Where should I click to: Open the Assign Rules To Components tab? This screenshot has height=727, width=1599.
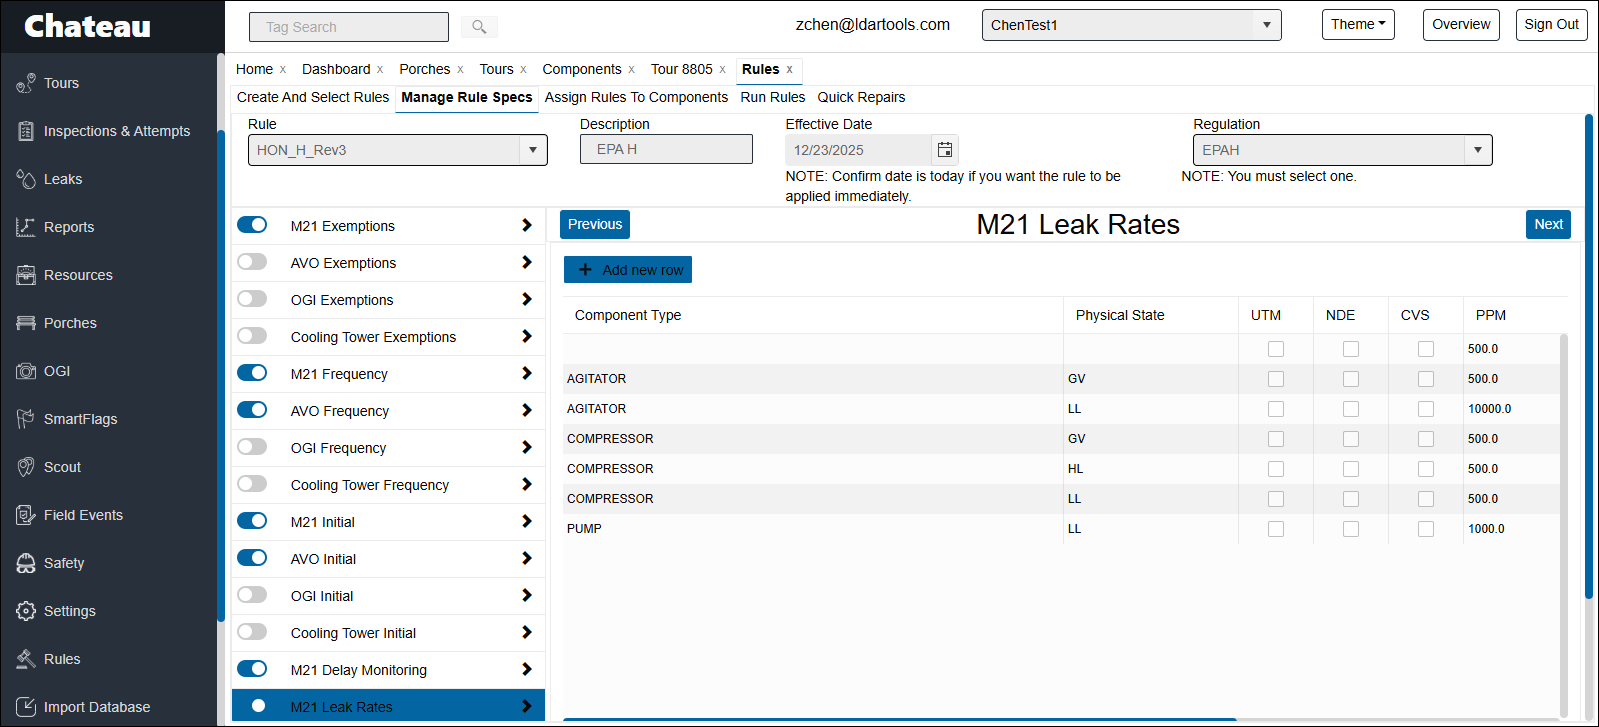pyautogui.click(x=636, y=97)
